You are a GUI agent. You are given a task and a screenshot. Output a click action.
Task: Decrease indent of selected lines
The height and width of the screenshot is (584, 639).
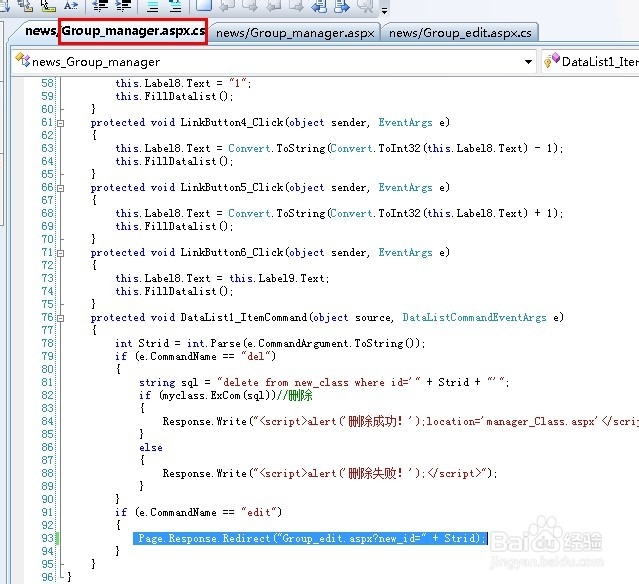click(100, 5)
